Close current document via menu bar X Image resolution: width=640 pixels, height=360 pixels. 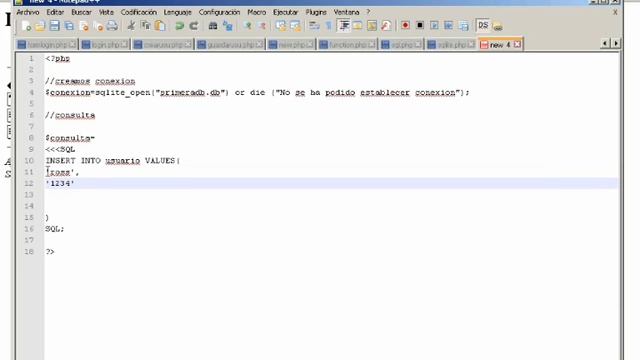[615, 12]
